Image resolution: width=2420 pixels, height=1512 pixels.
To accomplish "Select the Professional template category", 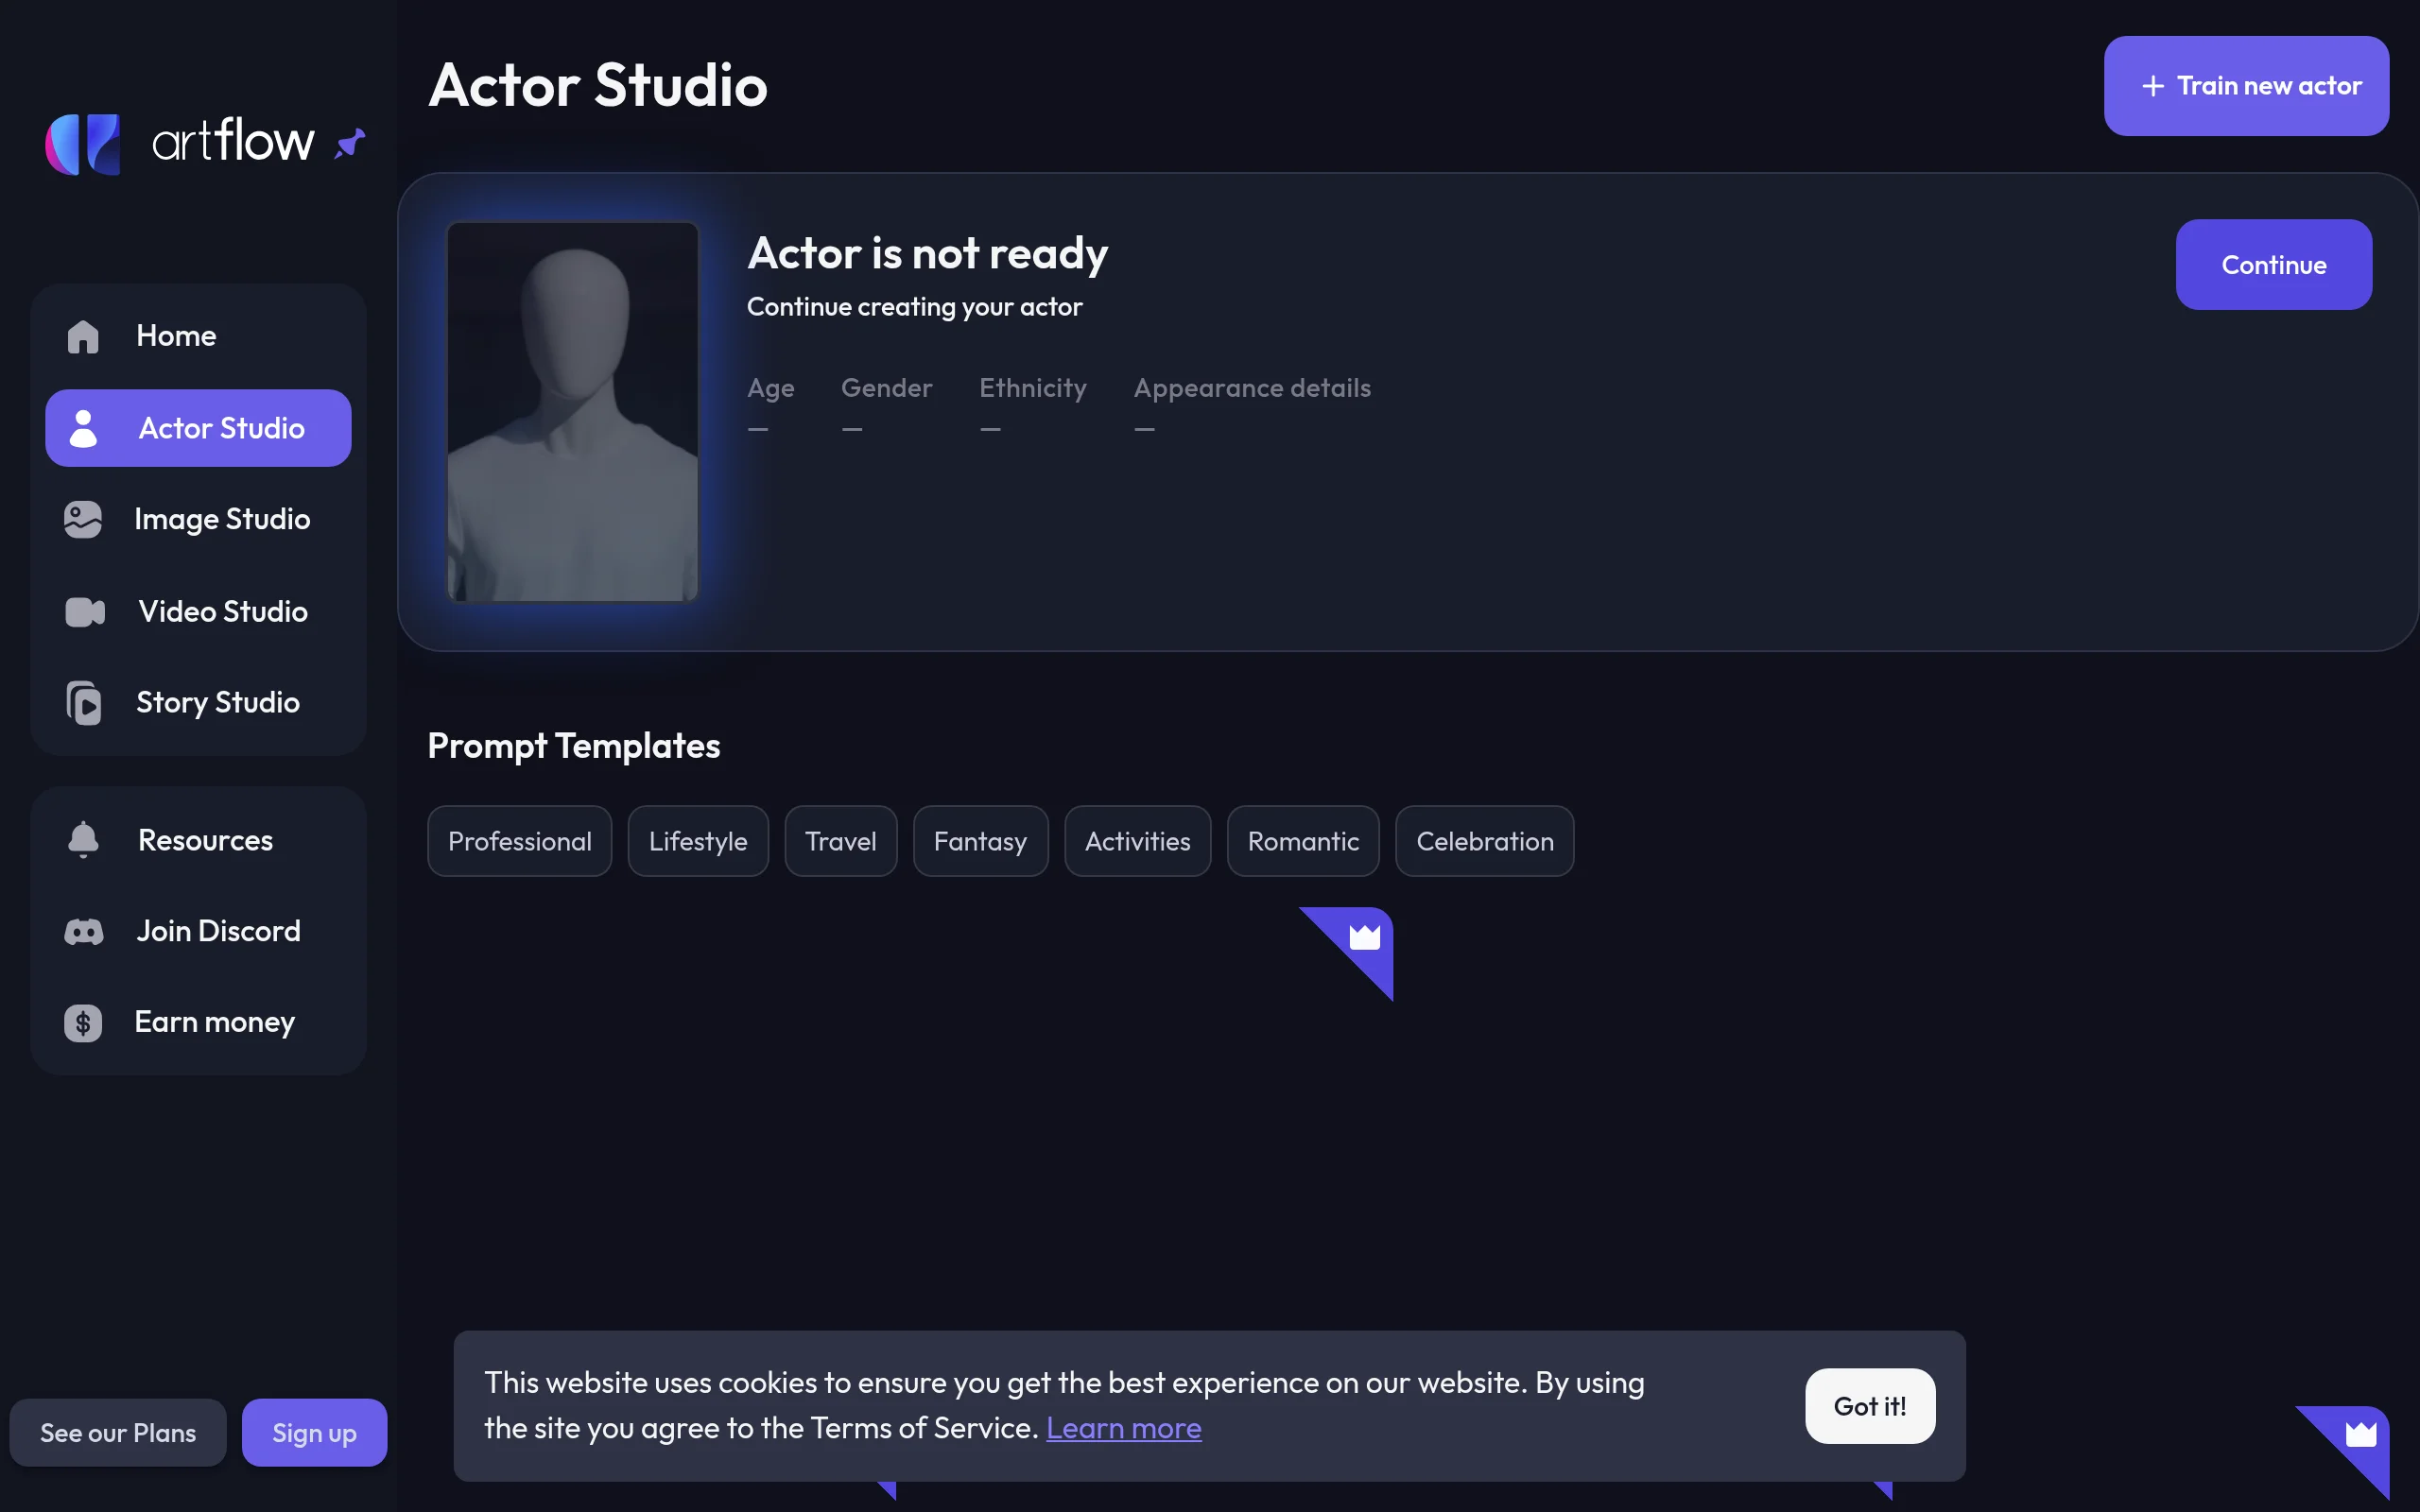I will pos(519,841).
